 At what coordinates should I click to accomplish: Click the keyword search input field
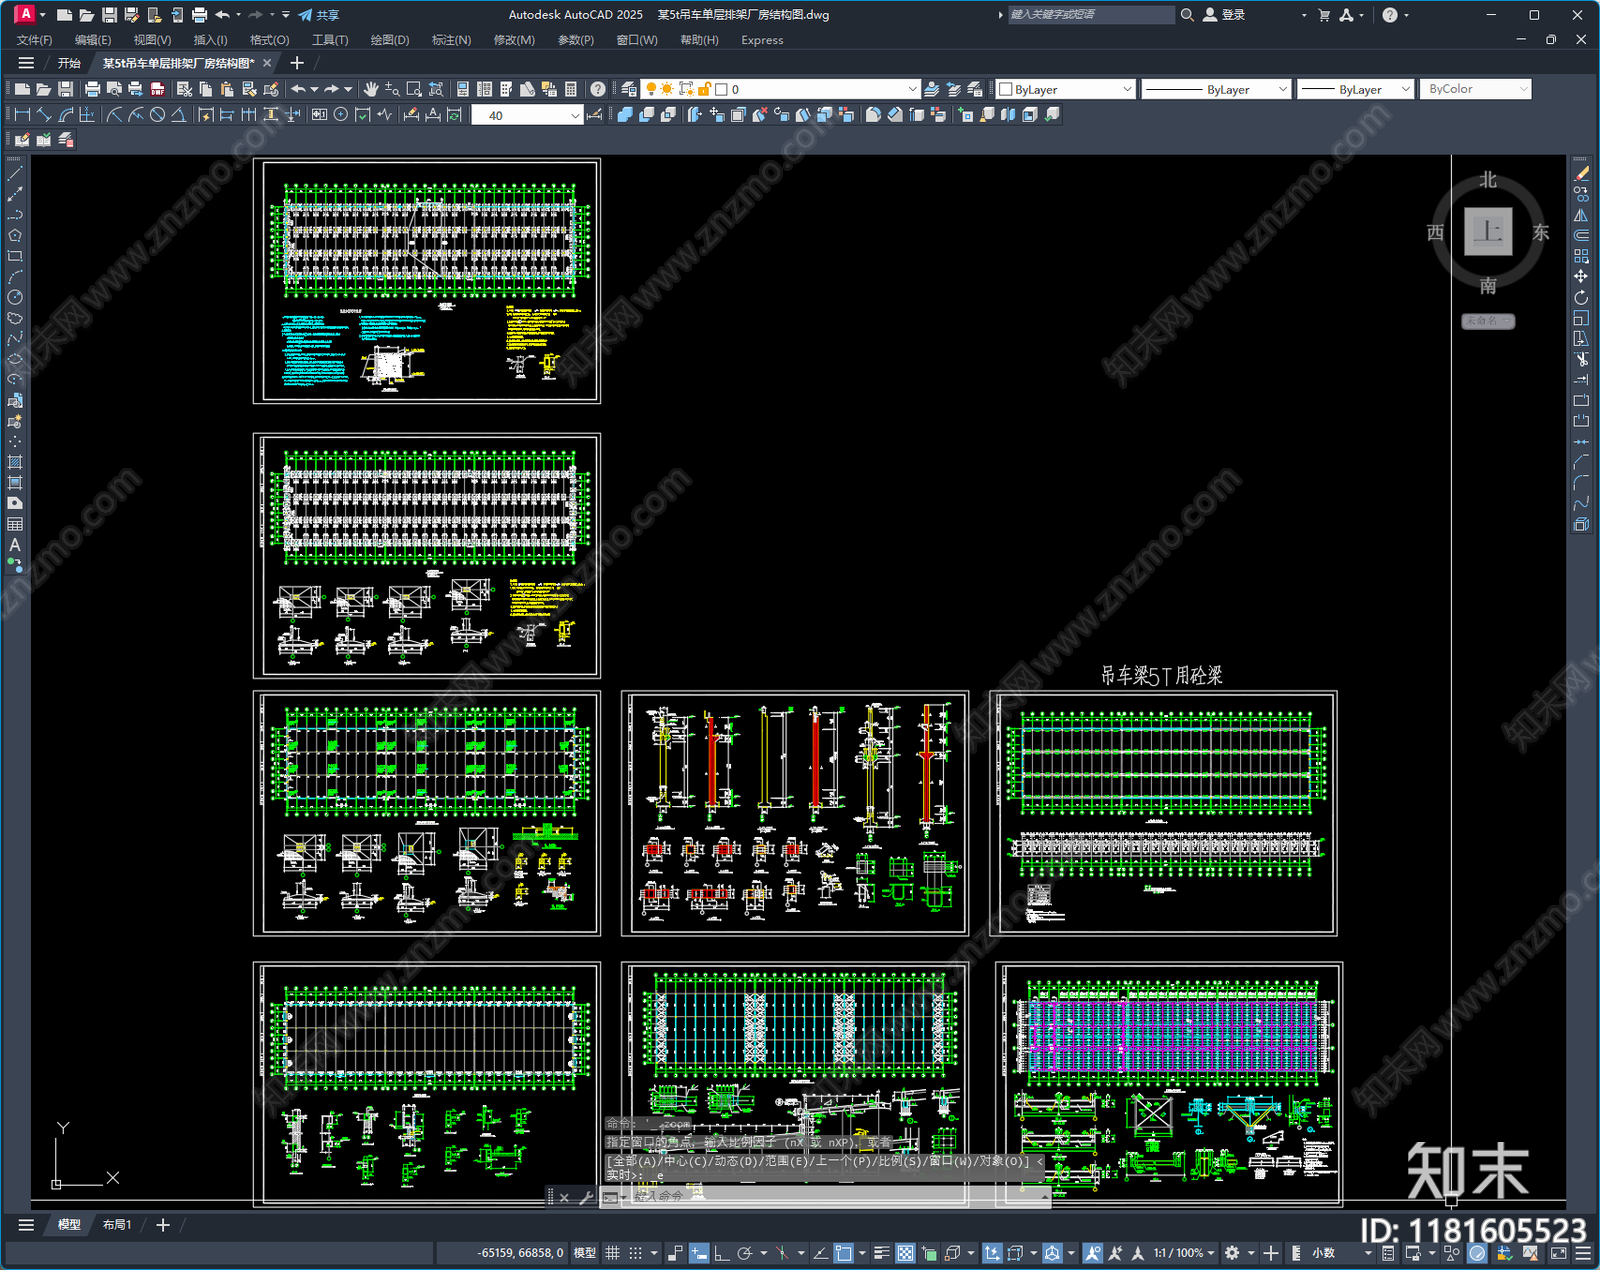(x=1090, y=15)
